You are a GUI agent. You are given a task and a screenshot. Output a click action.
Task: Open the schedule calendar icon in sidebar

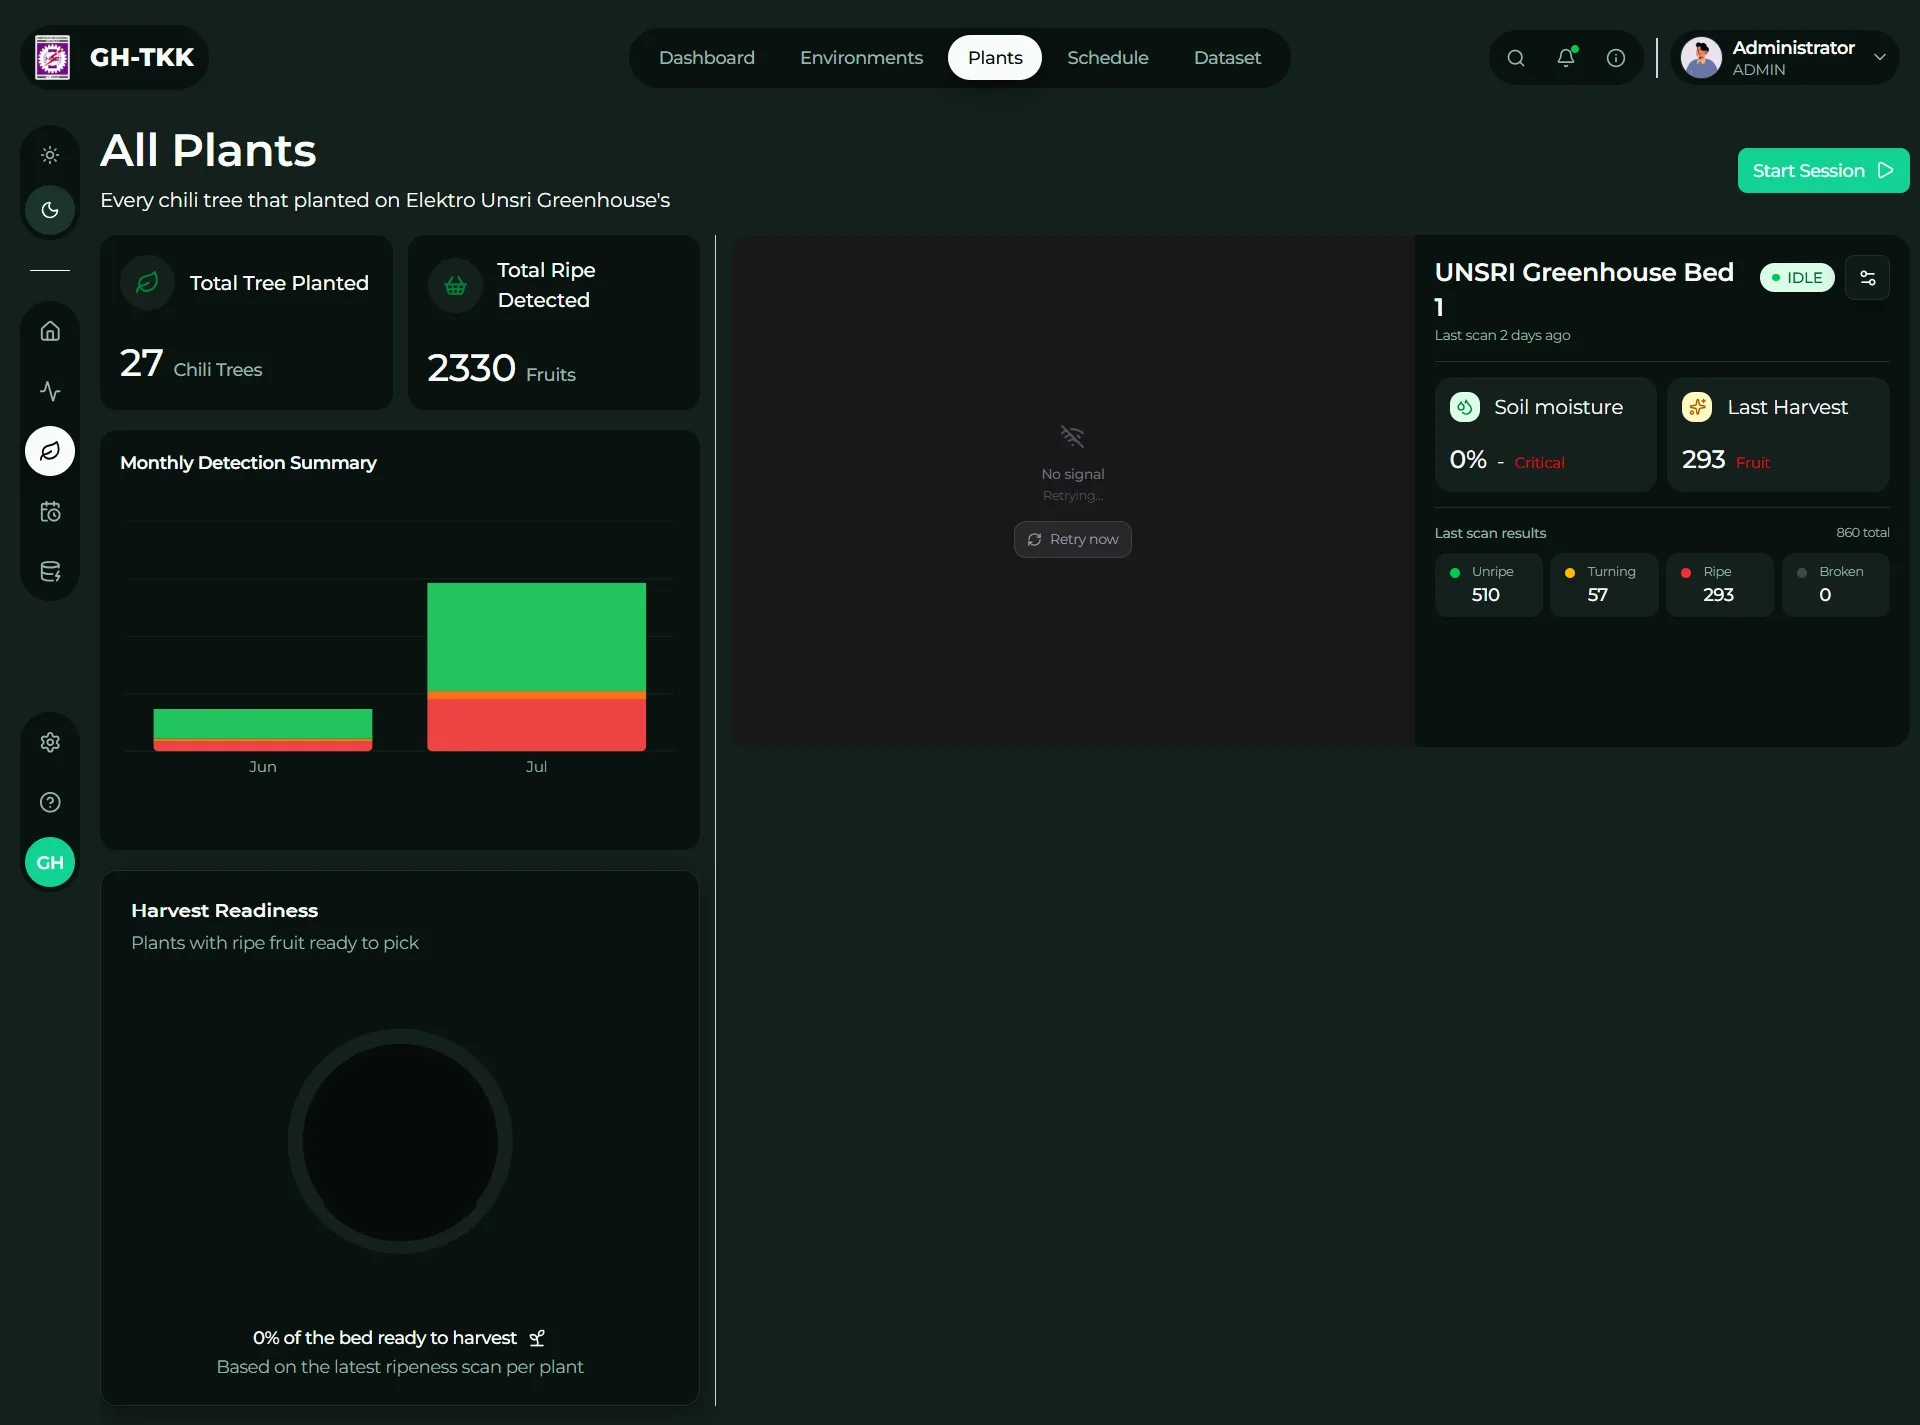pyautogui.click(x=50, y=512)
